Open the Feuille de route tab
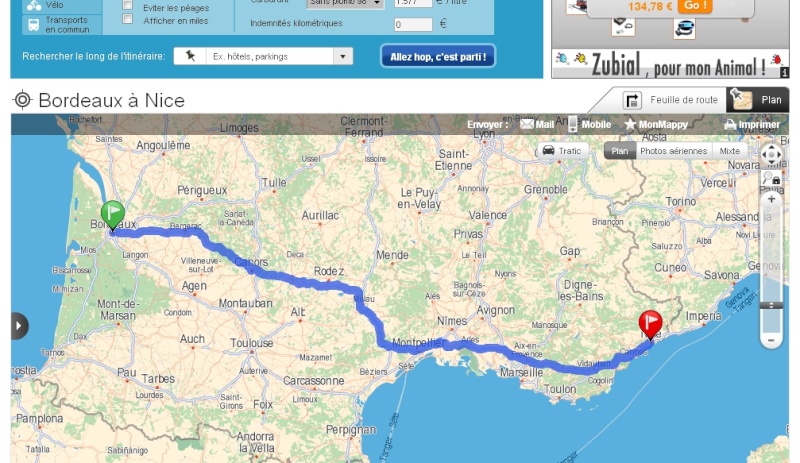800x463 pixels. [670, 100]
